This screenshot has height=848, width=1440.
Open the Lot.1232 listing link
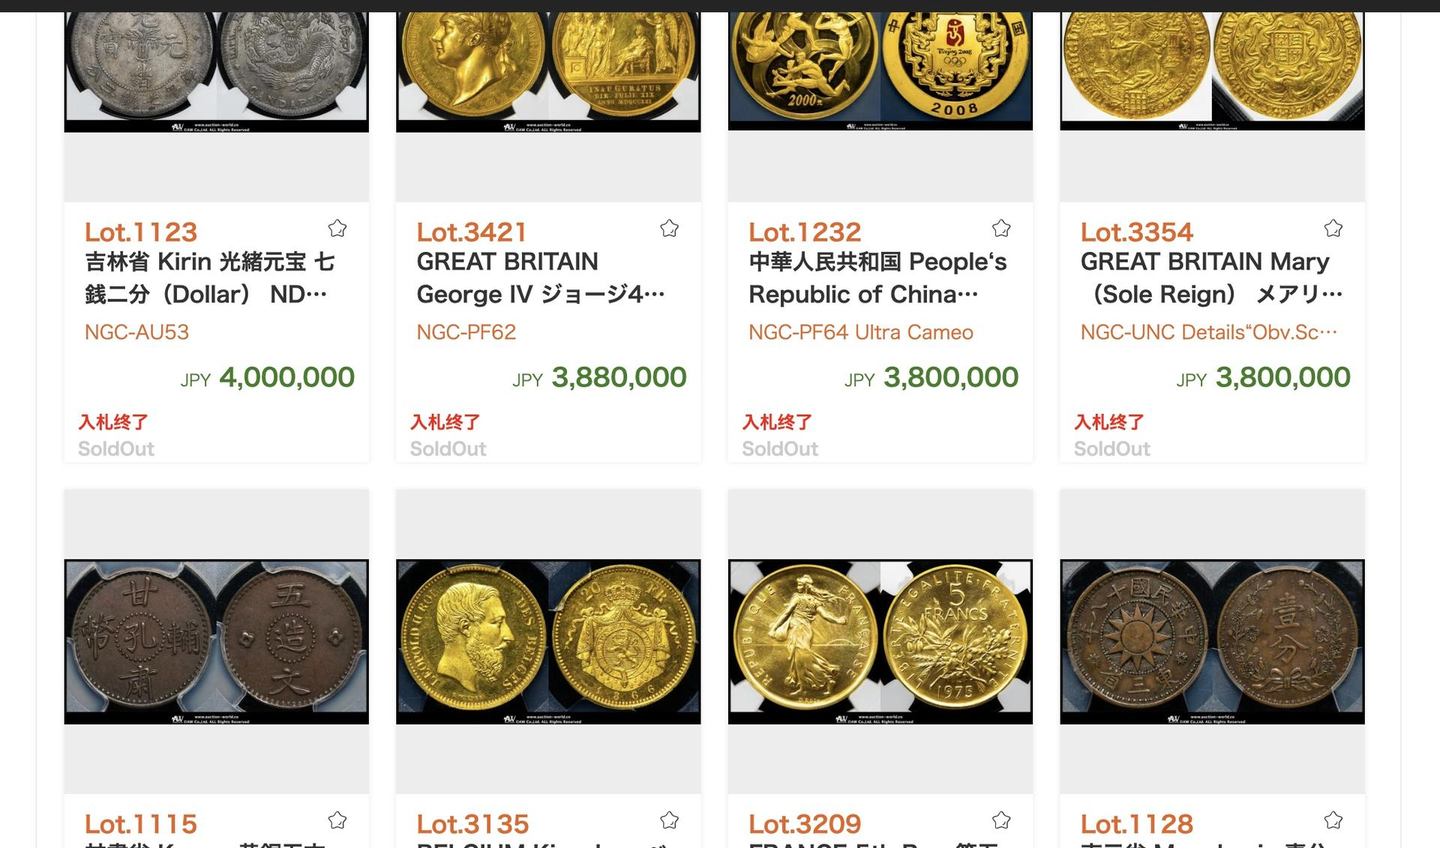point(805,232)
